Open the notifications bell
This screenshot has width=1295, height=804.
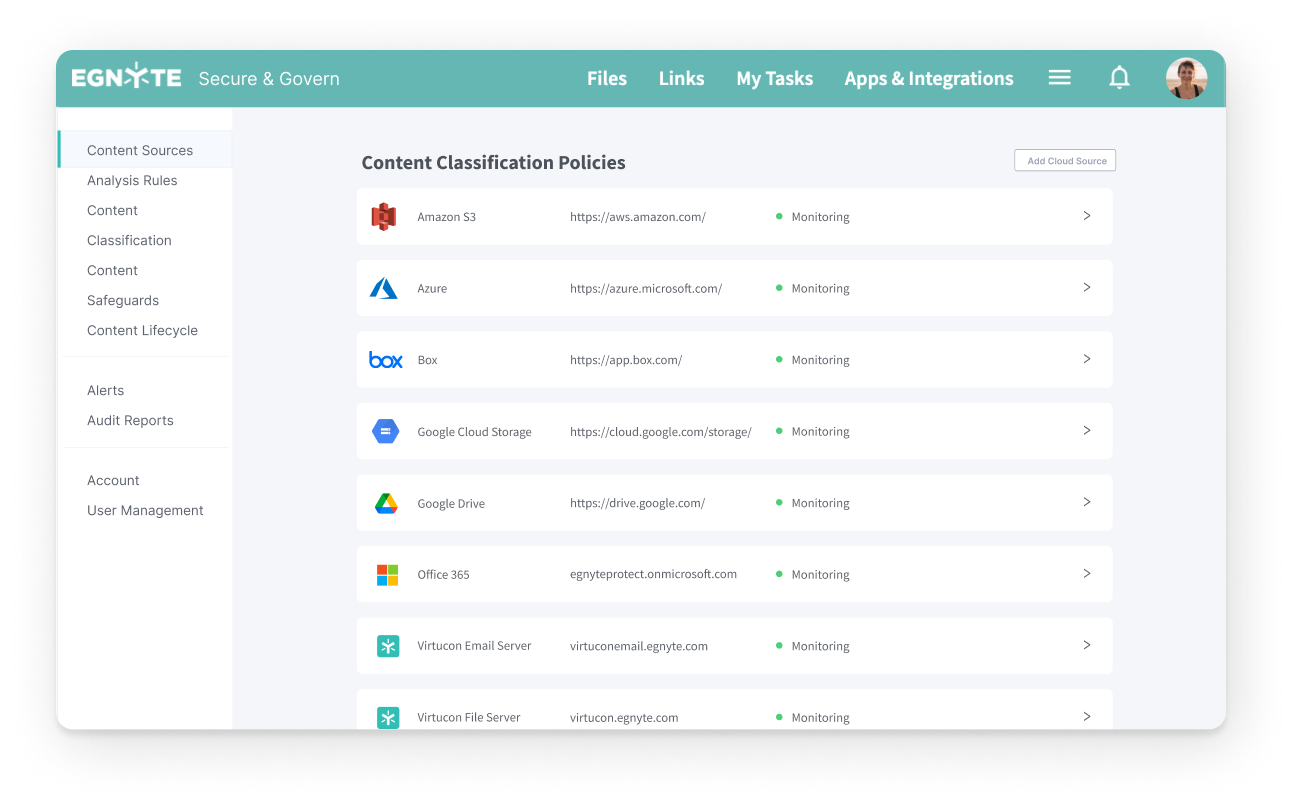click(x=1120, y=78)
